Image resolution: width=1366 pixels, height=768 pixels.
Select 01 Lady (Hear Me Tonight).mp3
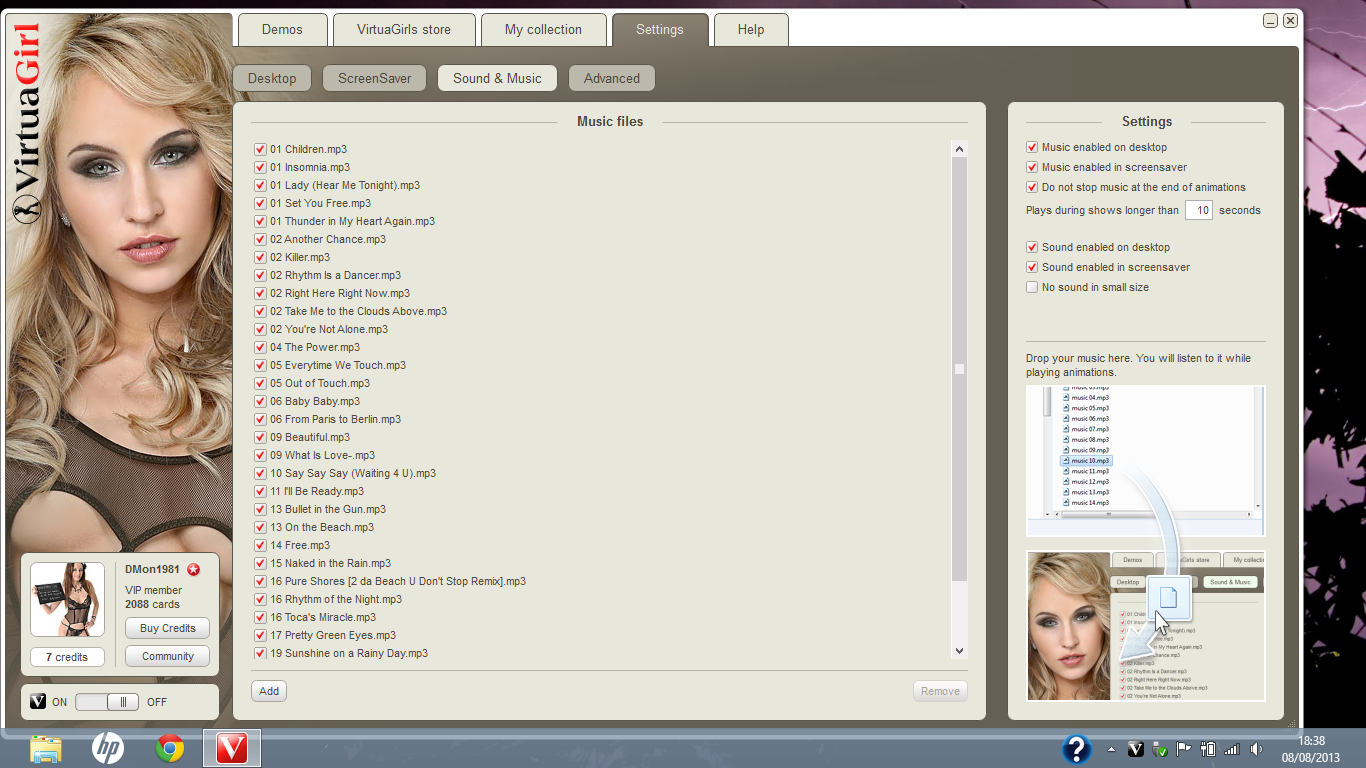(x=344, y=185)
